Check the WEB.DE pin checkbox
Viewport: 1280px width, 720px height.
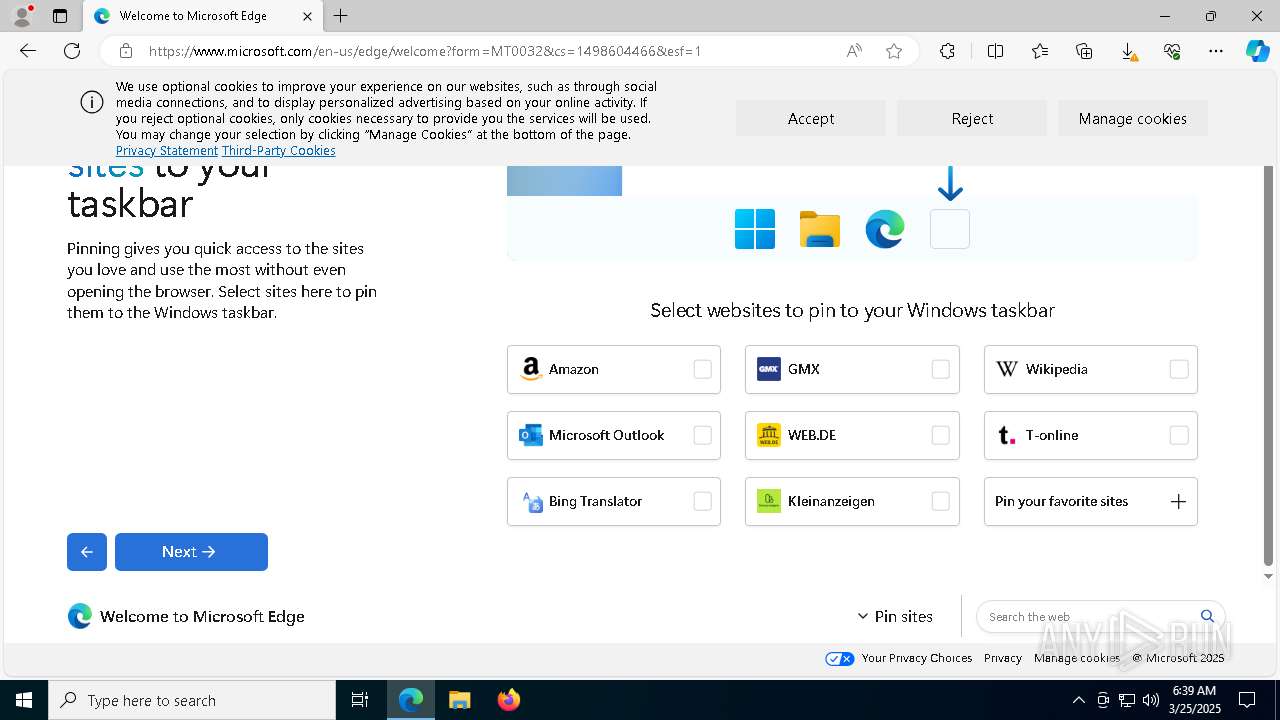coord(940,435)
